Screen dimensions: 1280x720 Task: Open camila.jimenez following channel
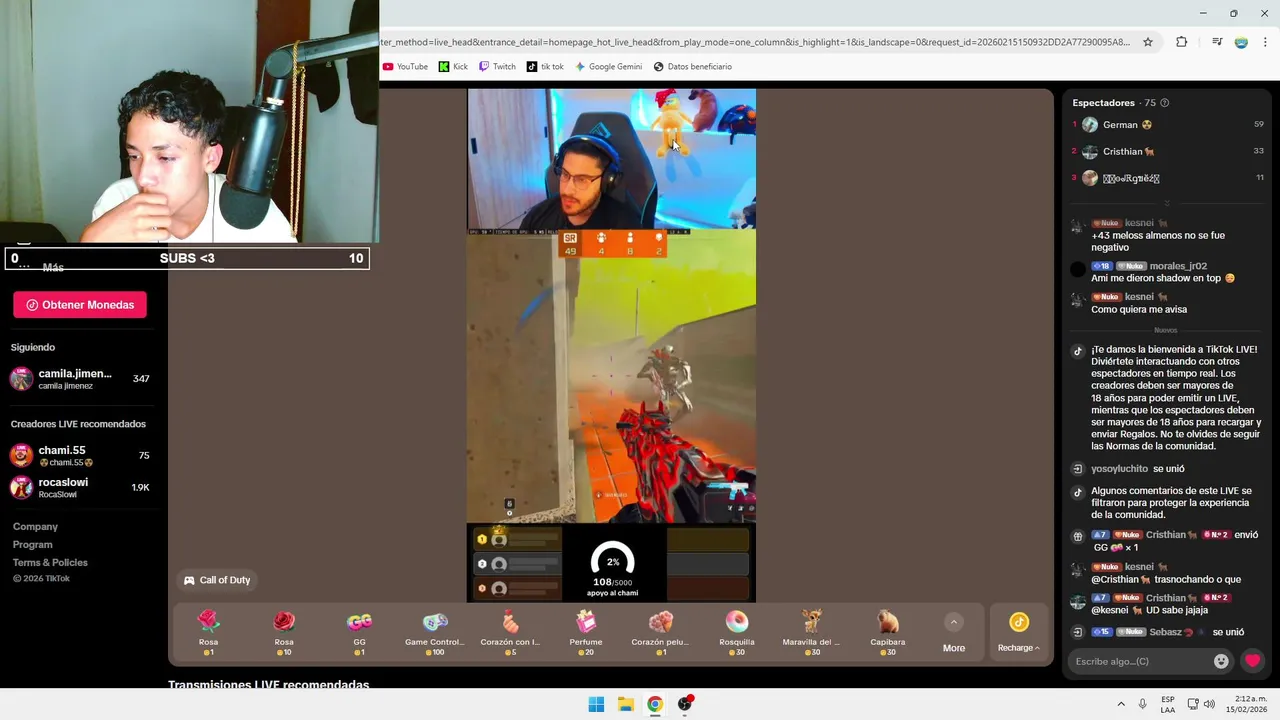click(80, 379)
